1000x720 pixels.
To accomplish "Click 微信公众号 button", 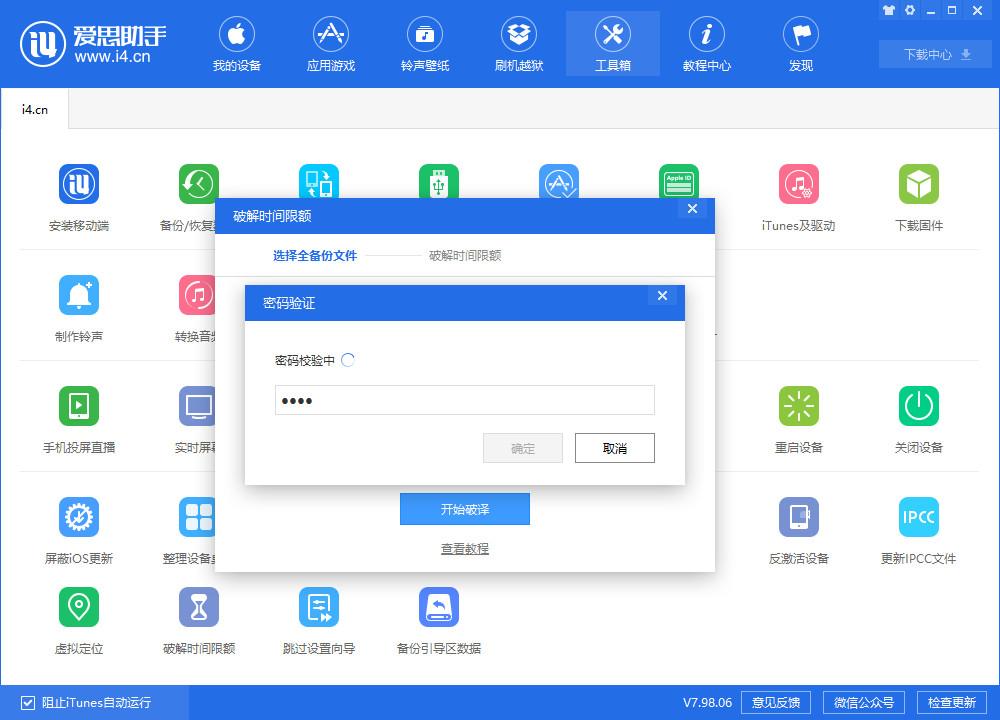I will point(864,703).
